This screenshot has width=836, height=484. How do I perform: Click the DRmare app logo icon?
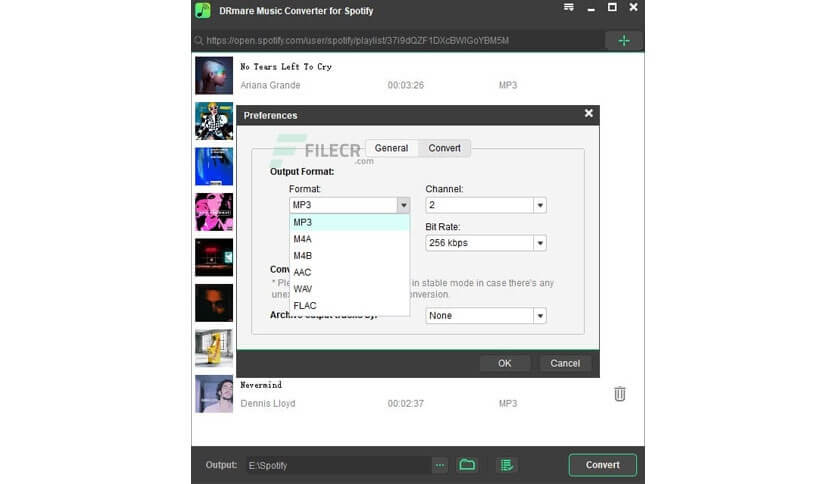click(x=203, y=10)
